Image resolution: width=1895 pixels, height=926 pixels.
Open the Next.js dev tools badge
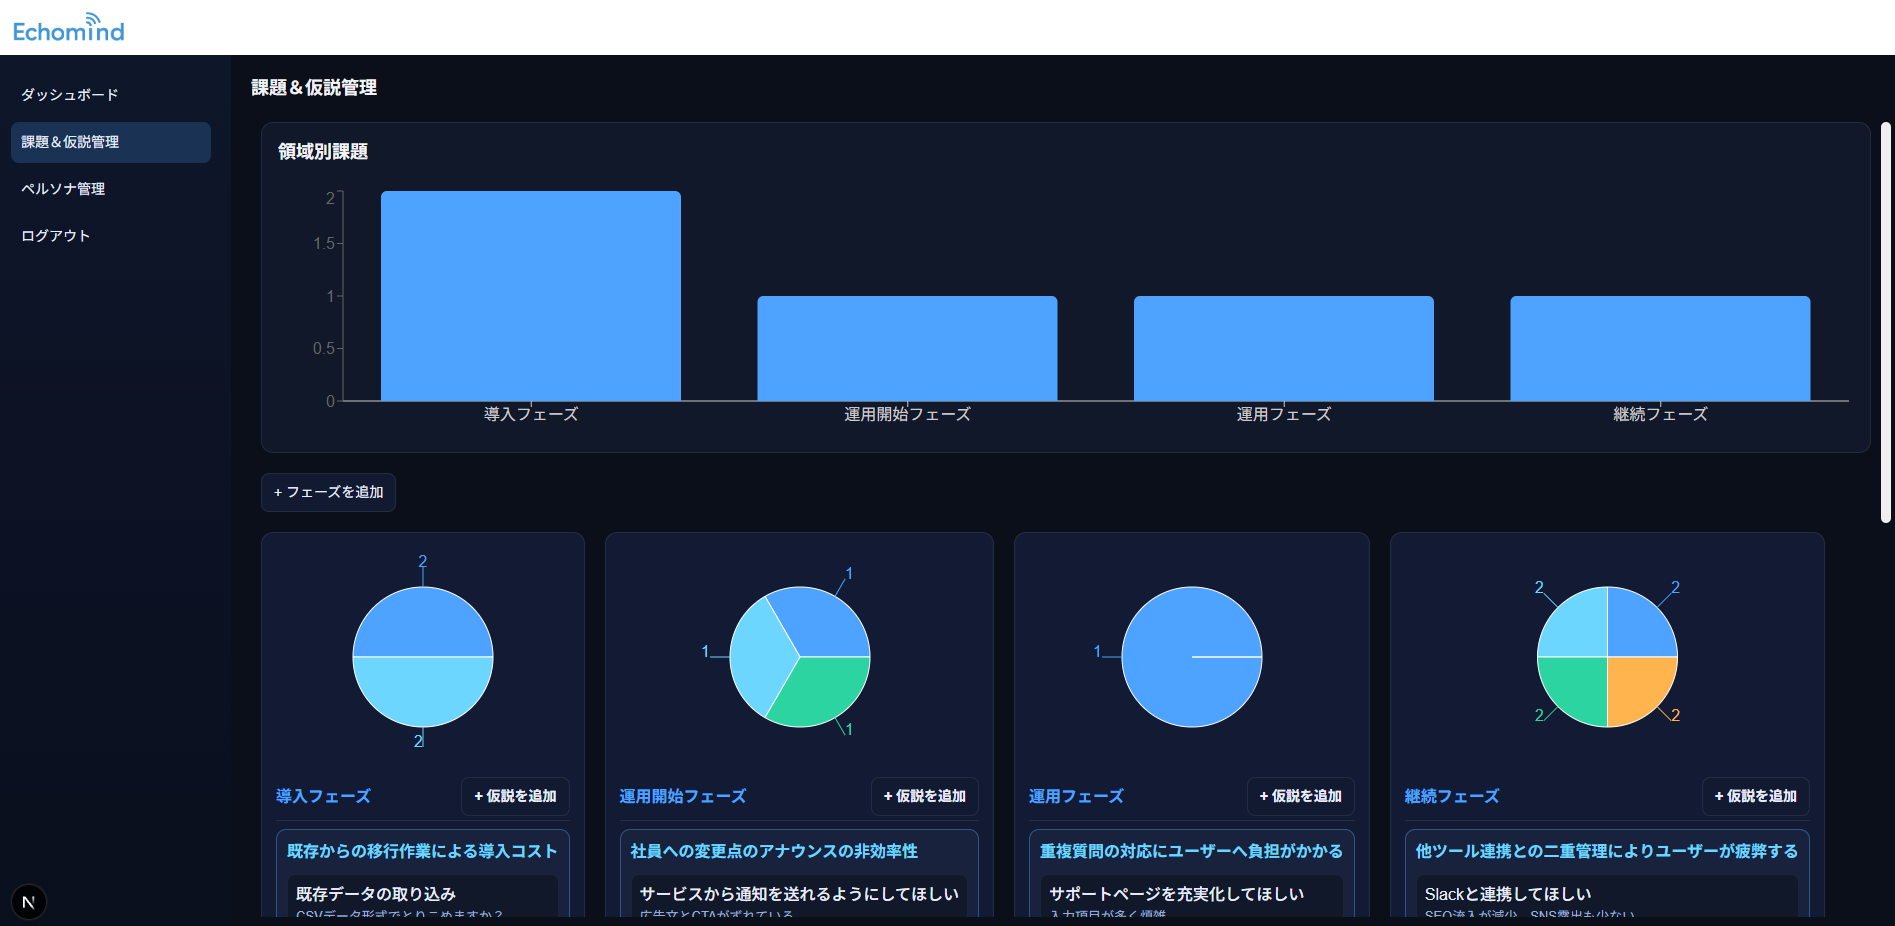point(28,902)
